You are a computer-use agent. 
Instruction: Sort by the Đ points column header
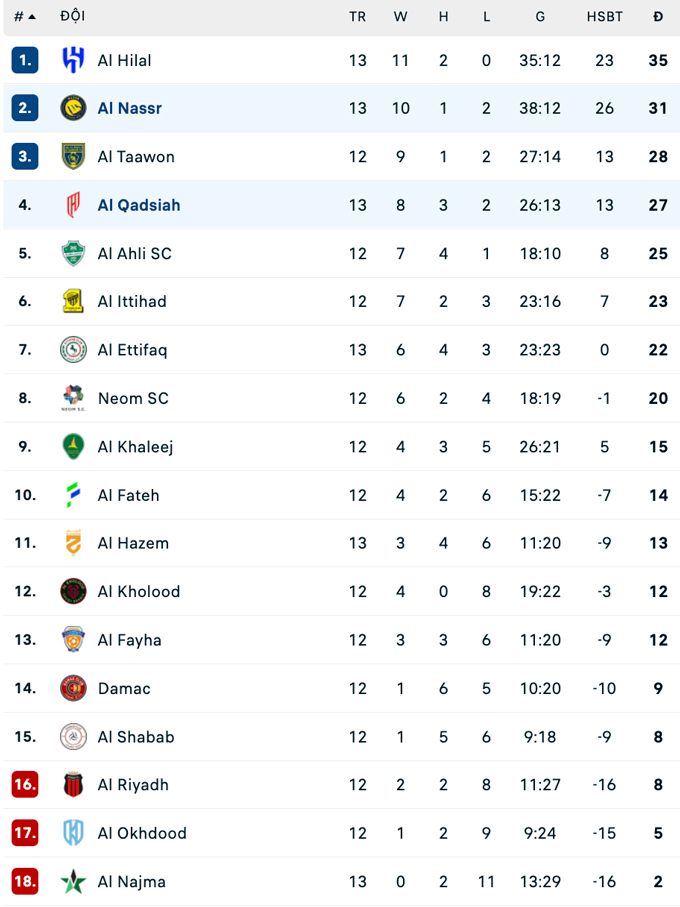click(657, 17)
